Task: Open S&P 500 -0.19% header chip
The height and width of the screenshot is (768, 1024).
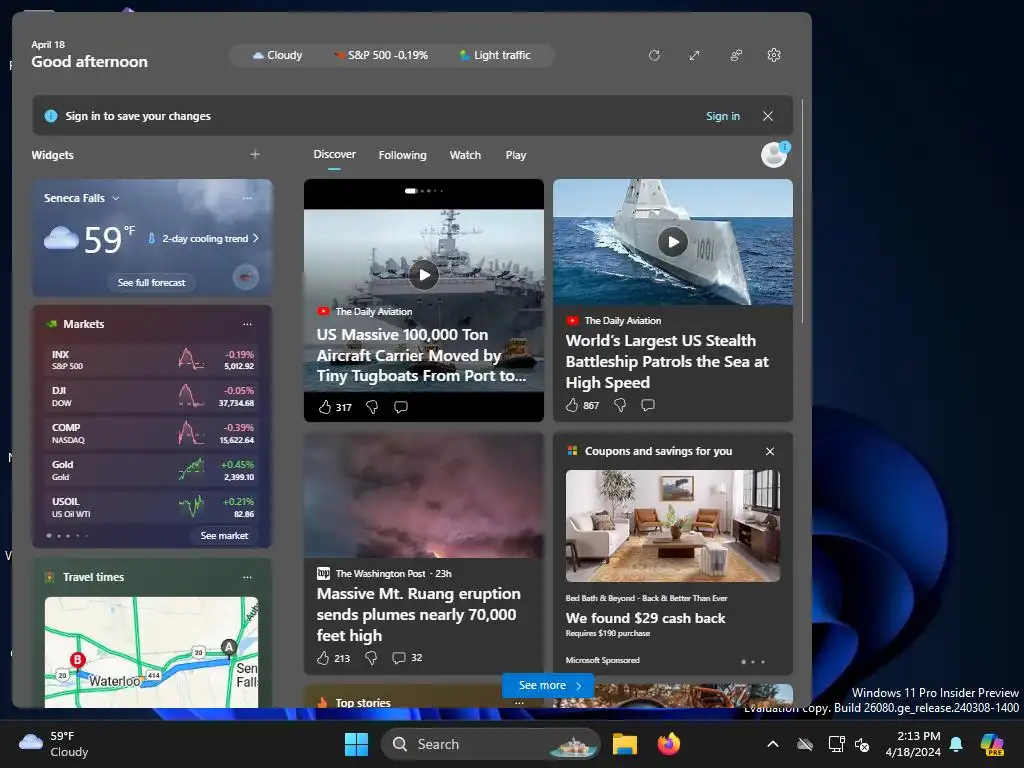Action: point(381,56)
